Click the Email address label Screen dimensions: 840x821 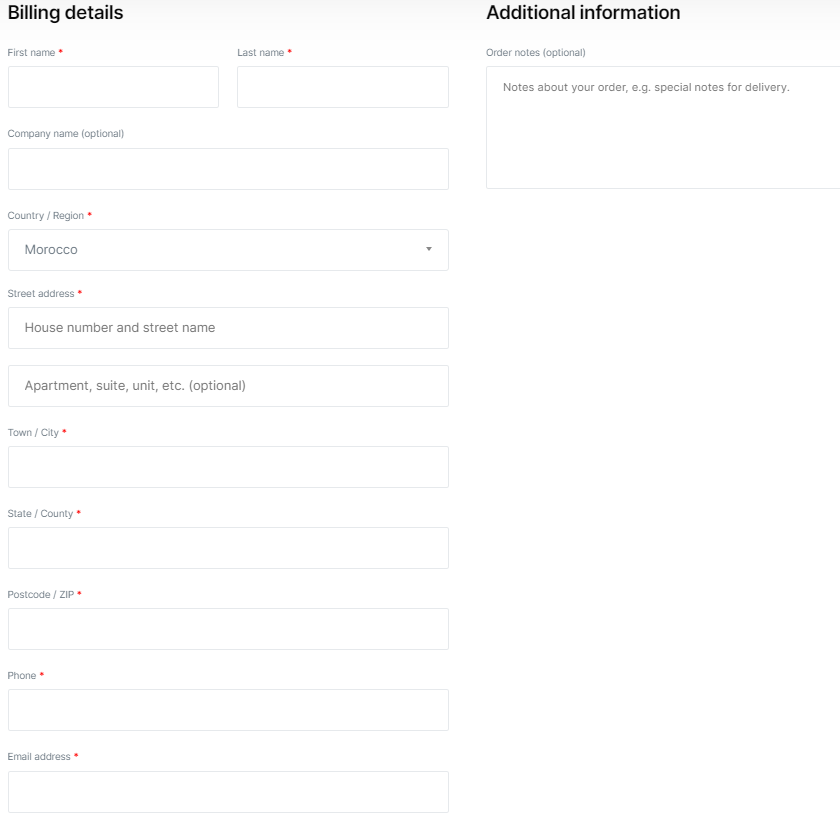pyautogui.click(x=39, y=757)
